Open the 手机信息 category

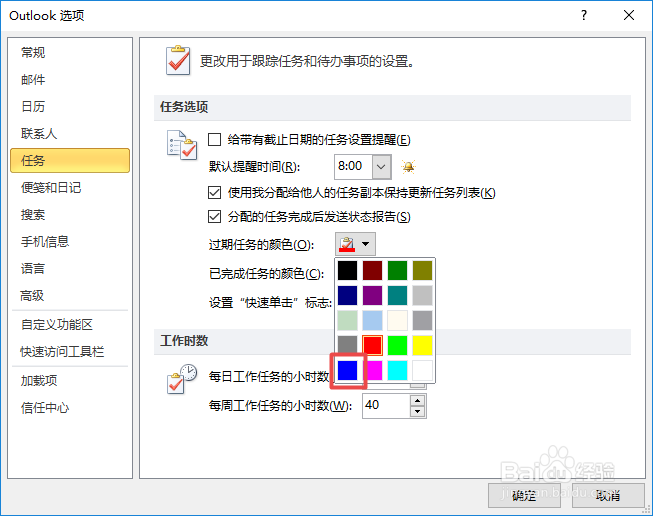(x=70, y=242)
